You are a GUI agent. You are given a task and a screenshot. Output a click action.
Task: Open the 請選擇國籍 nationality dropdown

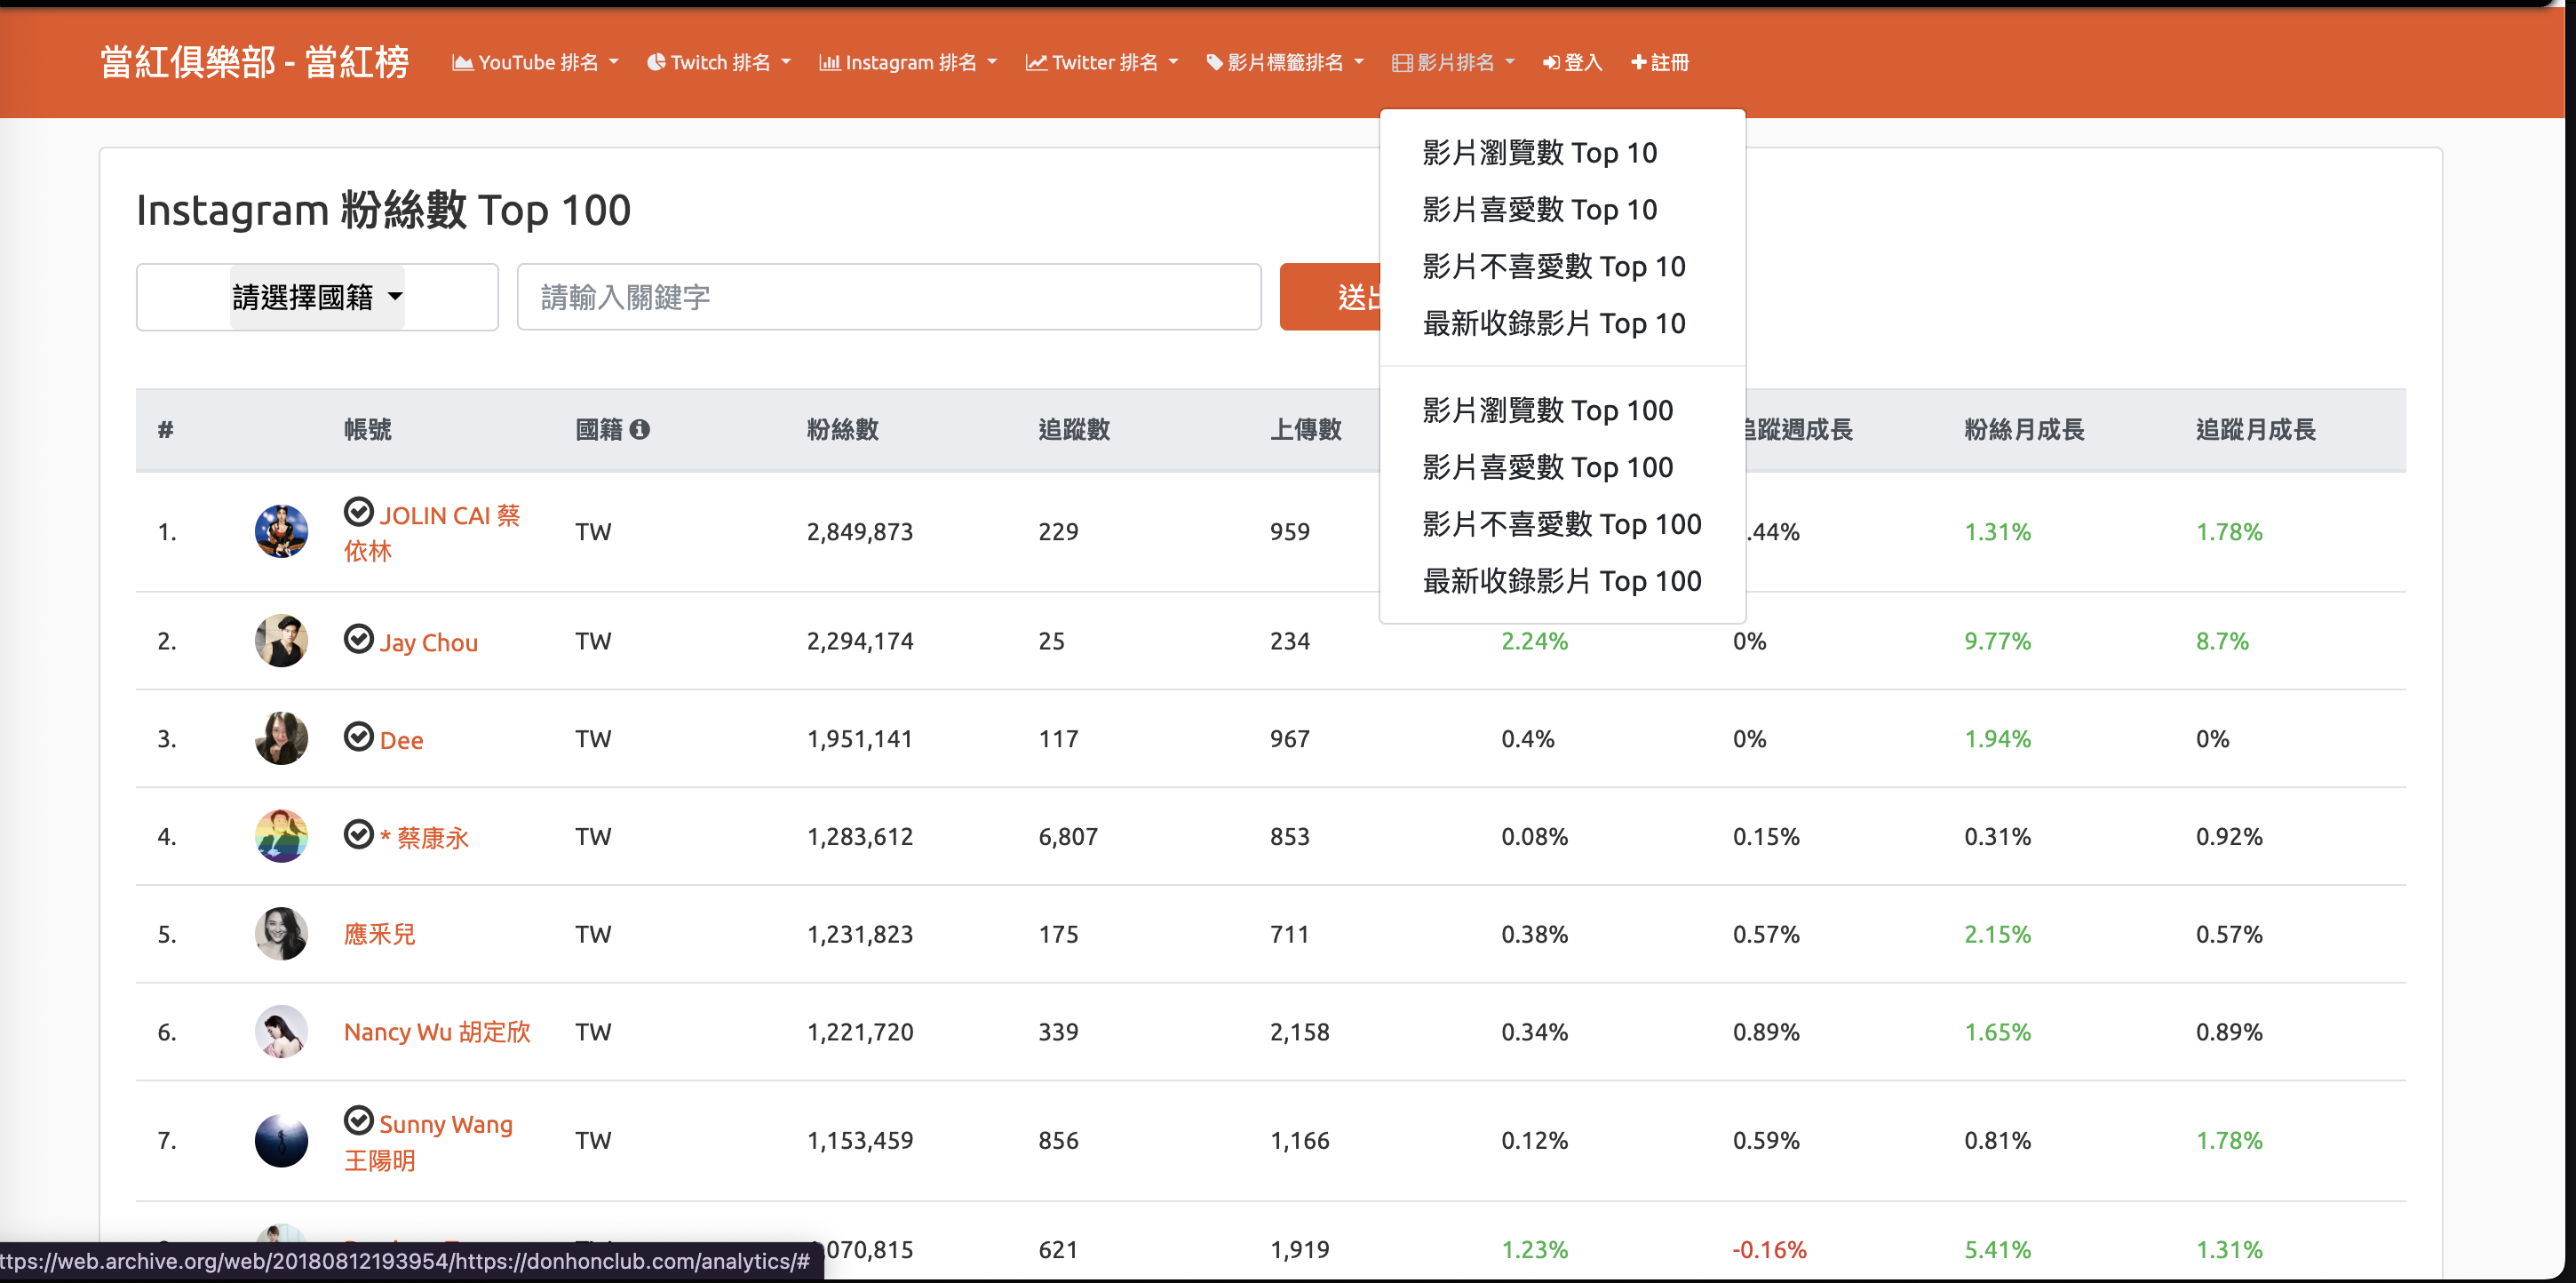point(317,297)
